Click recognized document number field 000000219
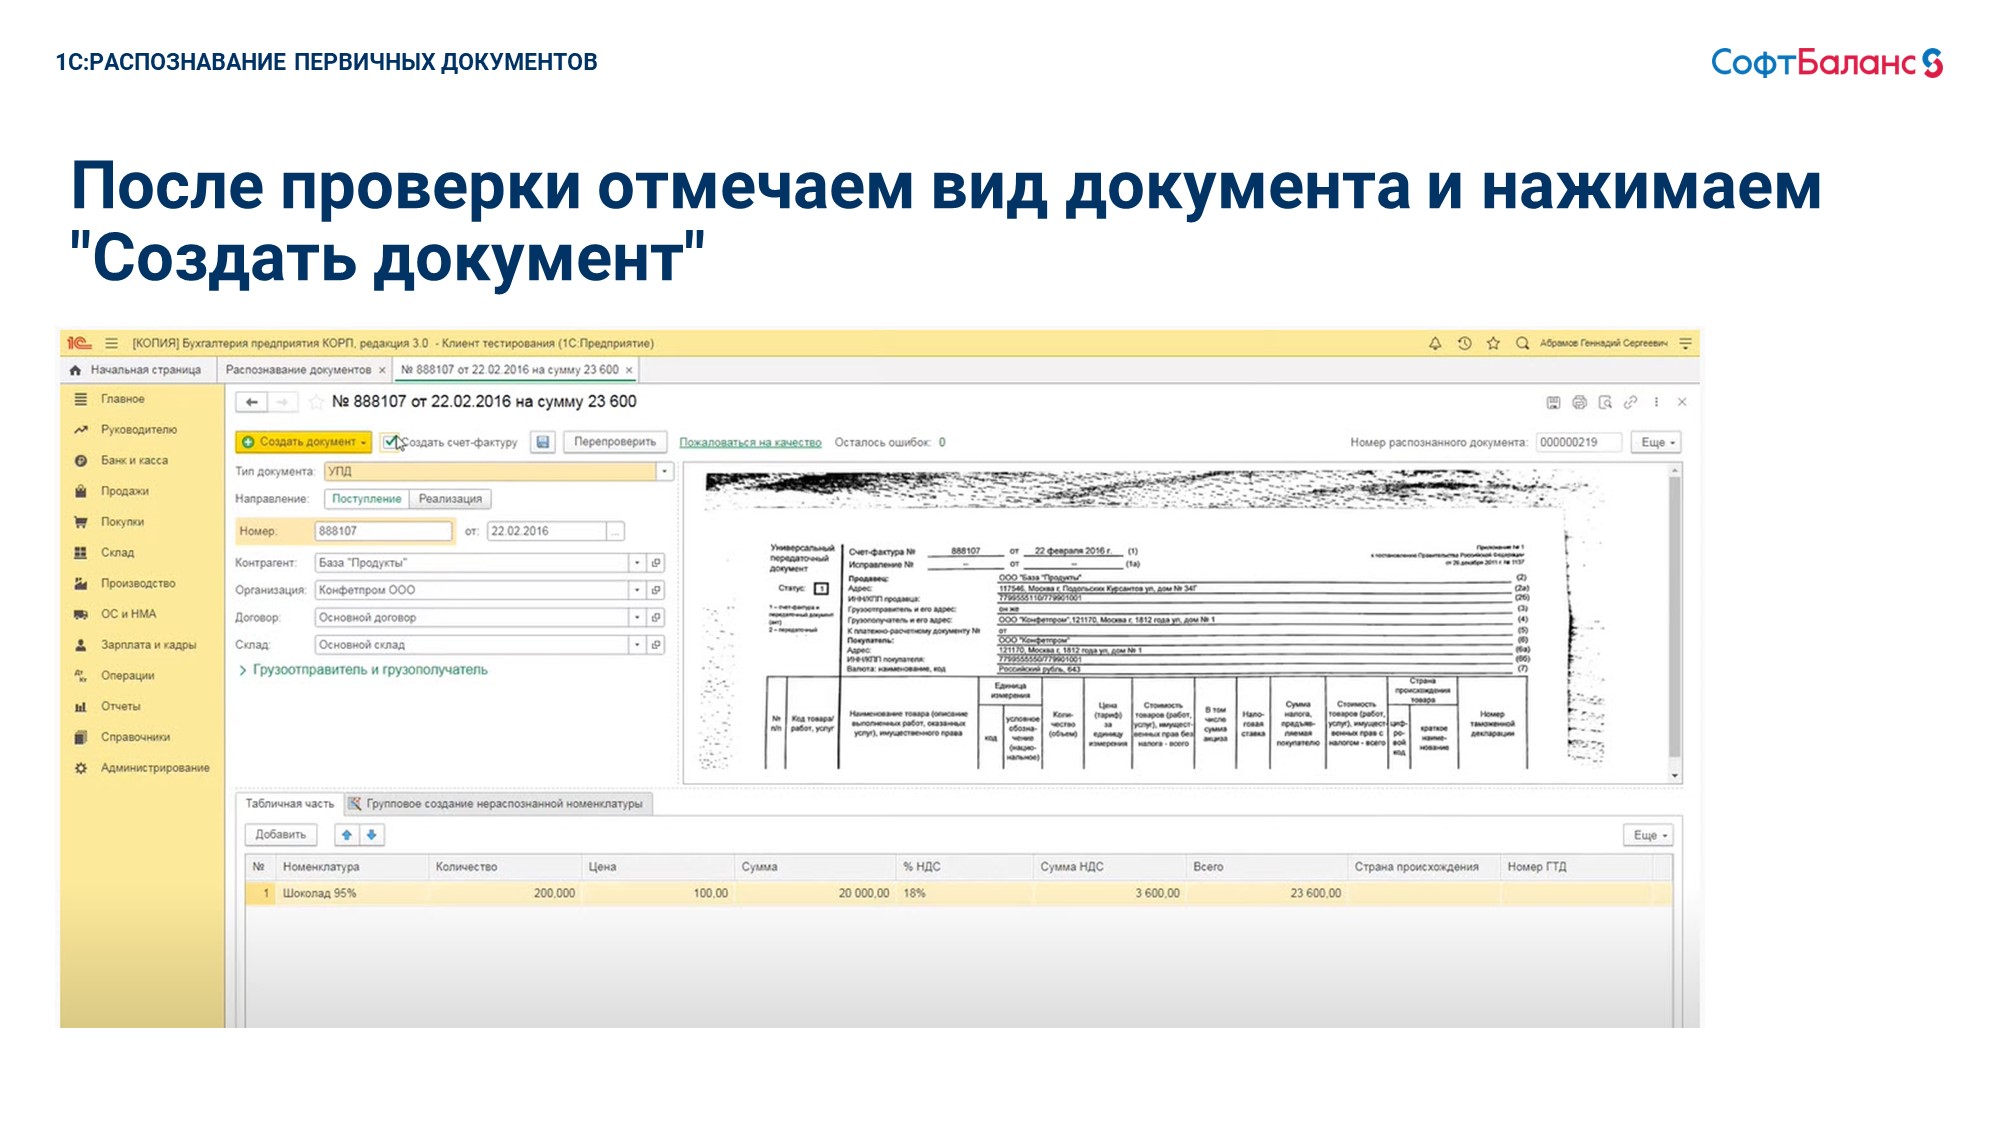The width and height of the screenshot is (2000, 1125). click(1579, 442)
